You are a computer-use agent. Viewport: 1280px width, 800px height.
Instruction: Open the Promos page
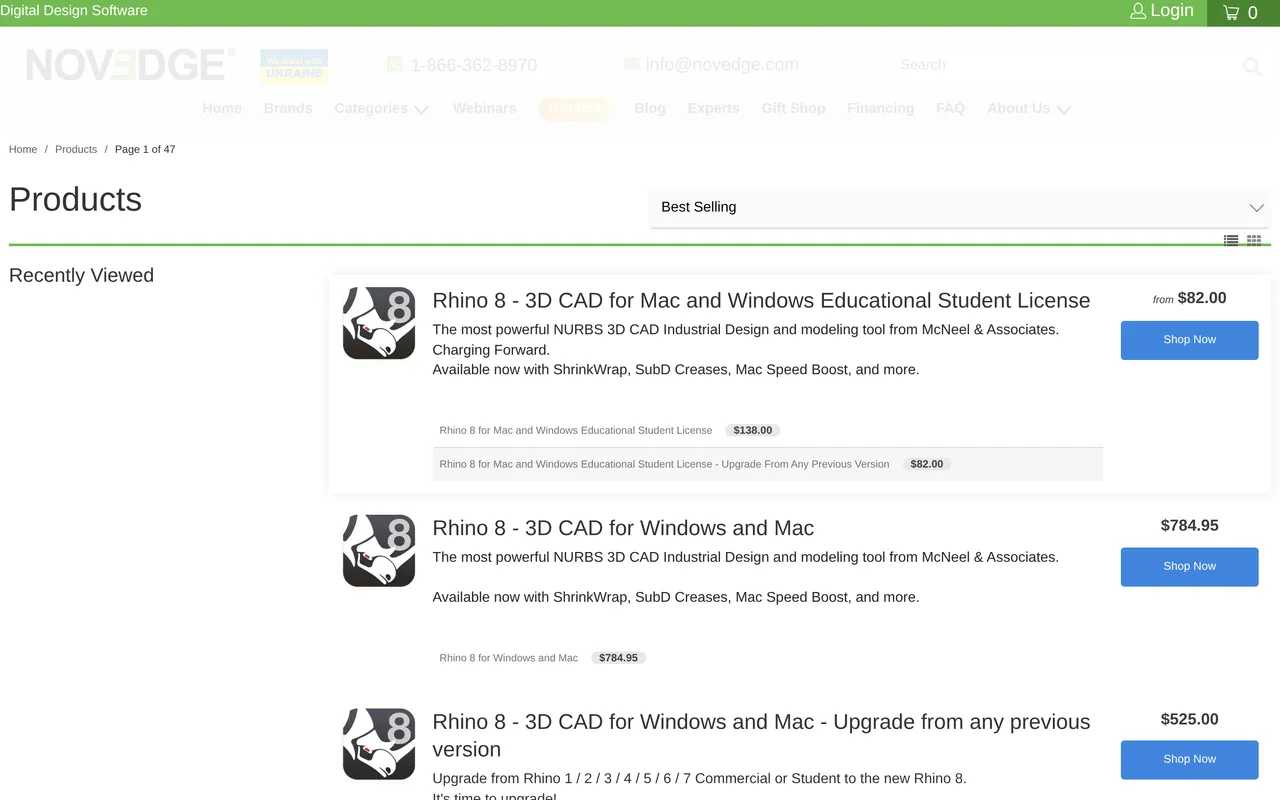575,108
